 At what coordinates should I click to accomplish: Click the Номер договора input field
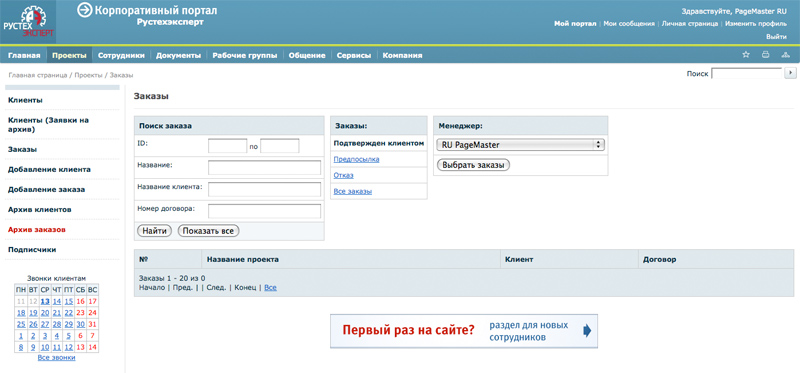pos(264,211)
